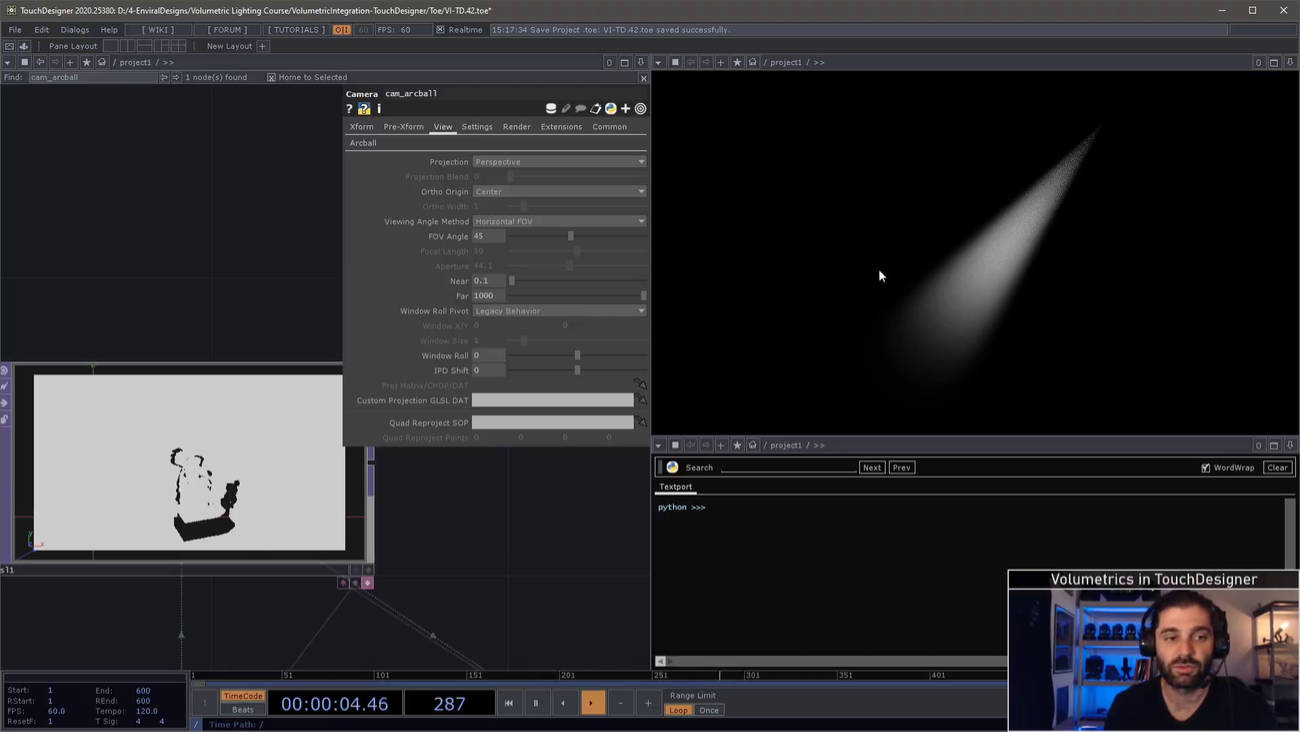
Task: Toggle the orange O|I power button
Action: pyautogui.click(x=342, y=30)
